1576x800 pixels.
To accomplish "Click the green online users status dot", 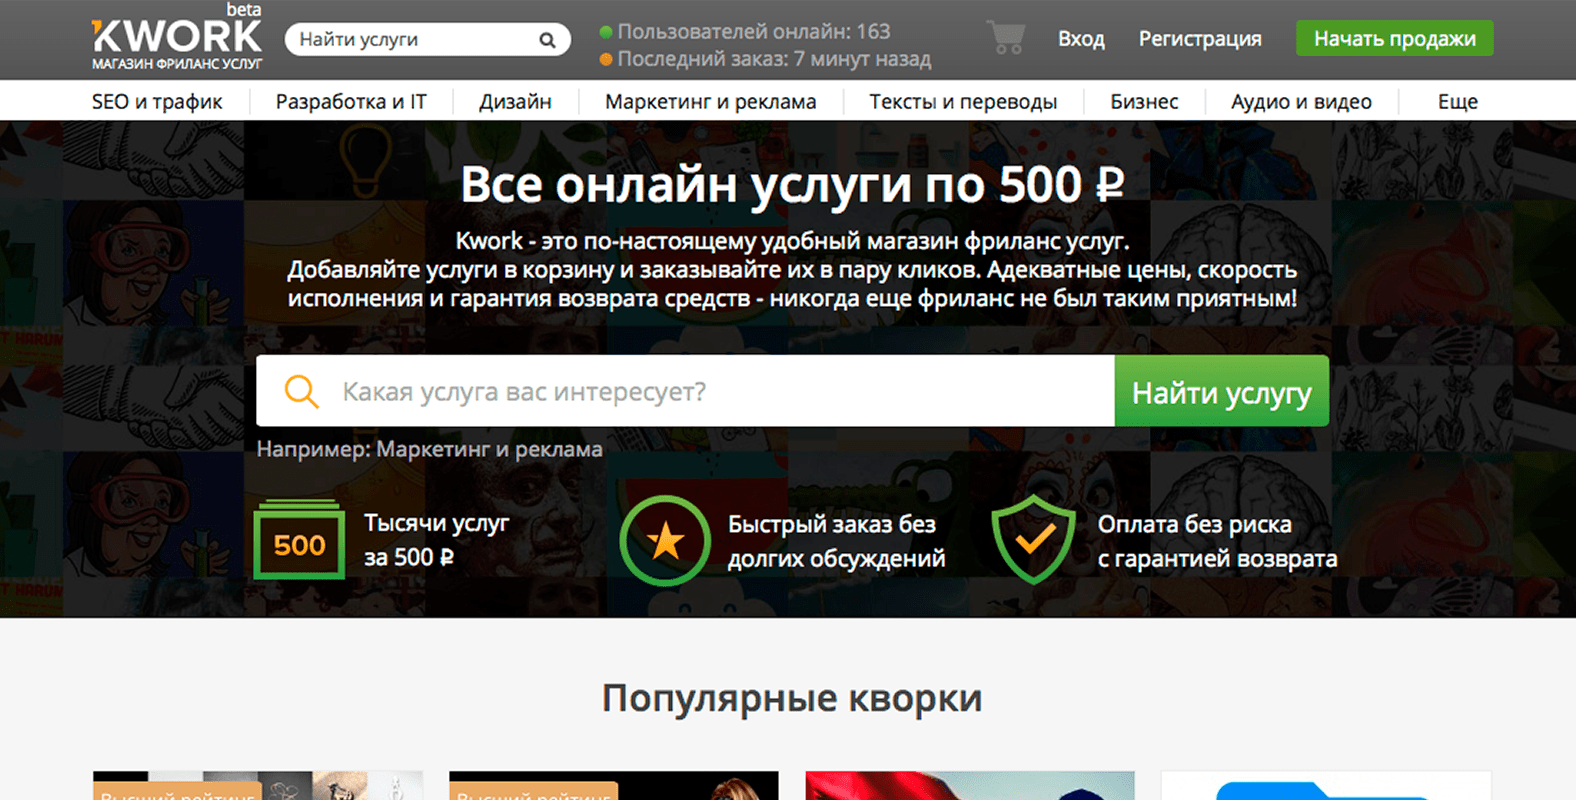I will (x=605, y=32).
